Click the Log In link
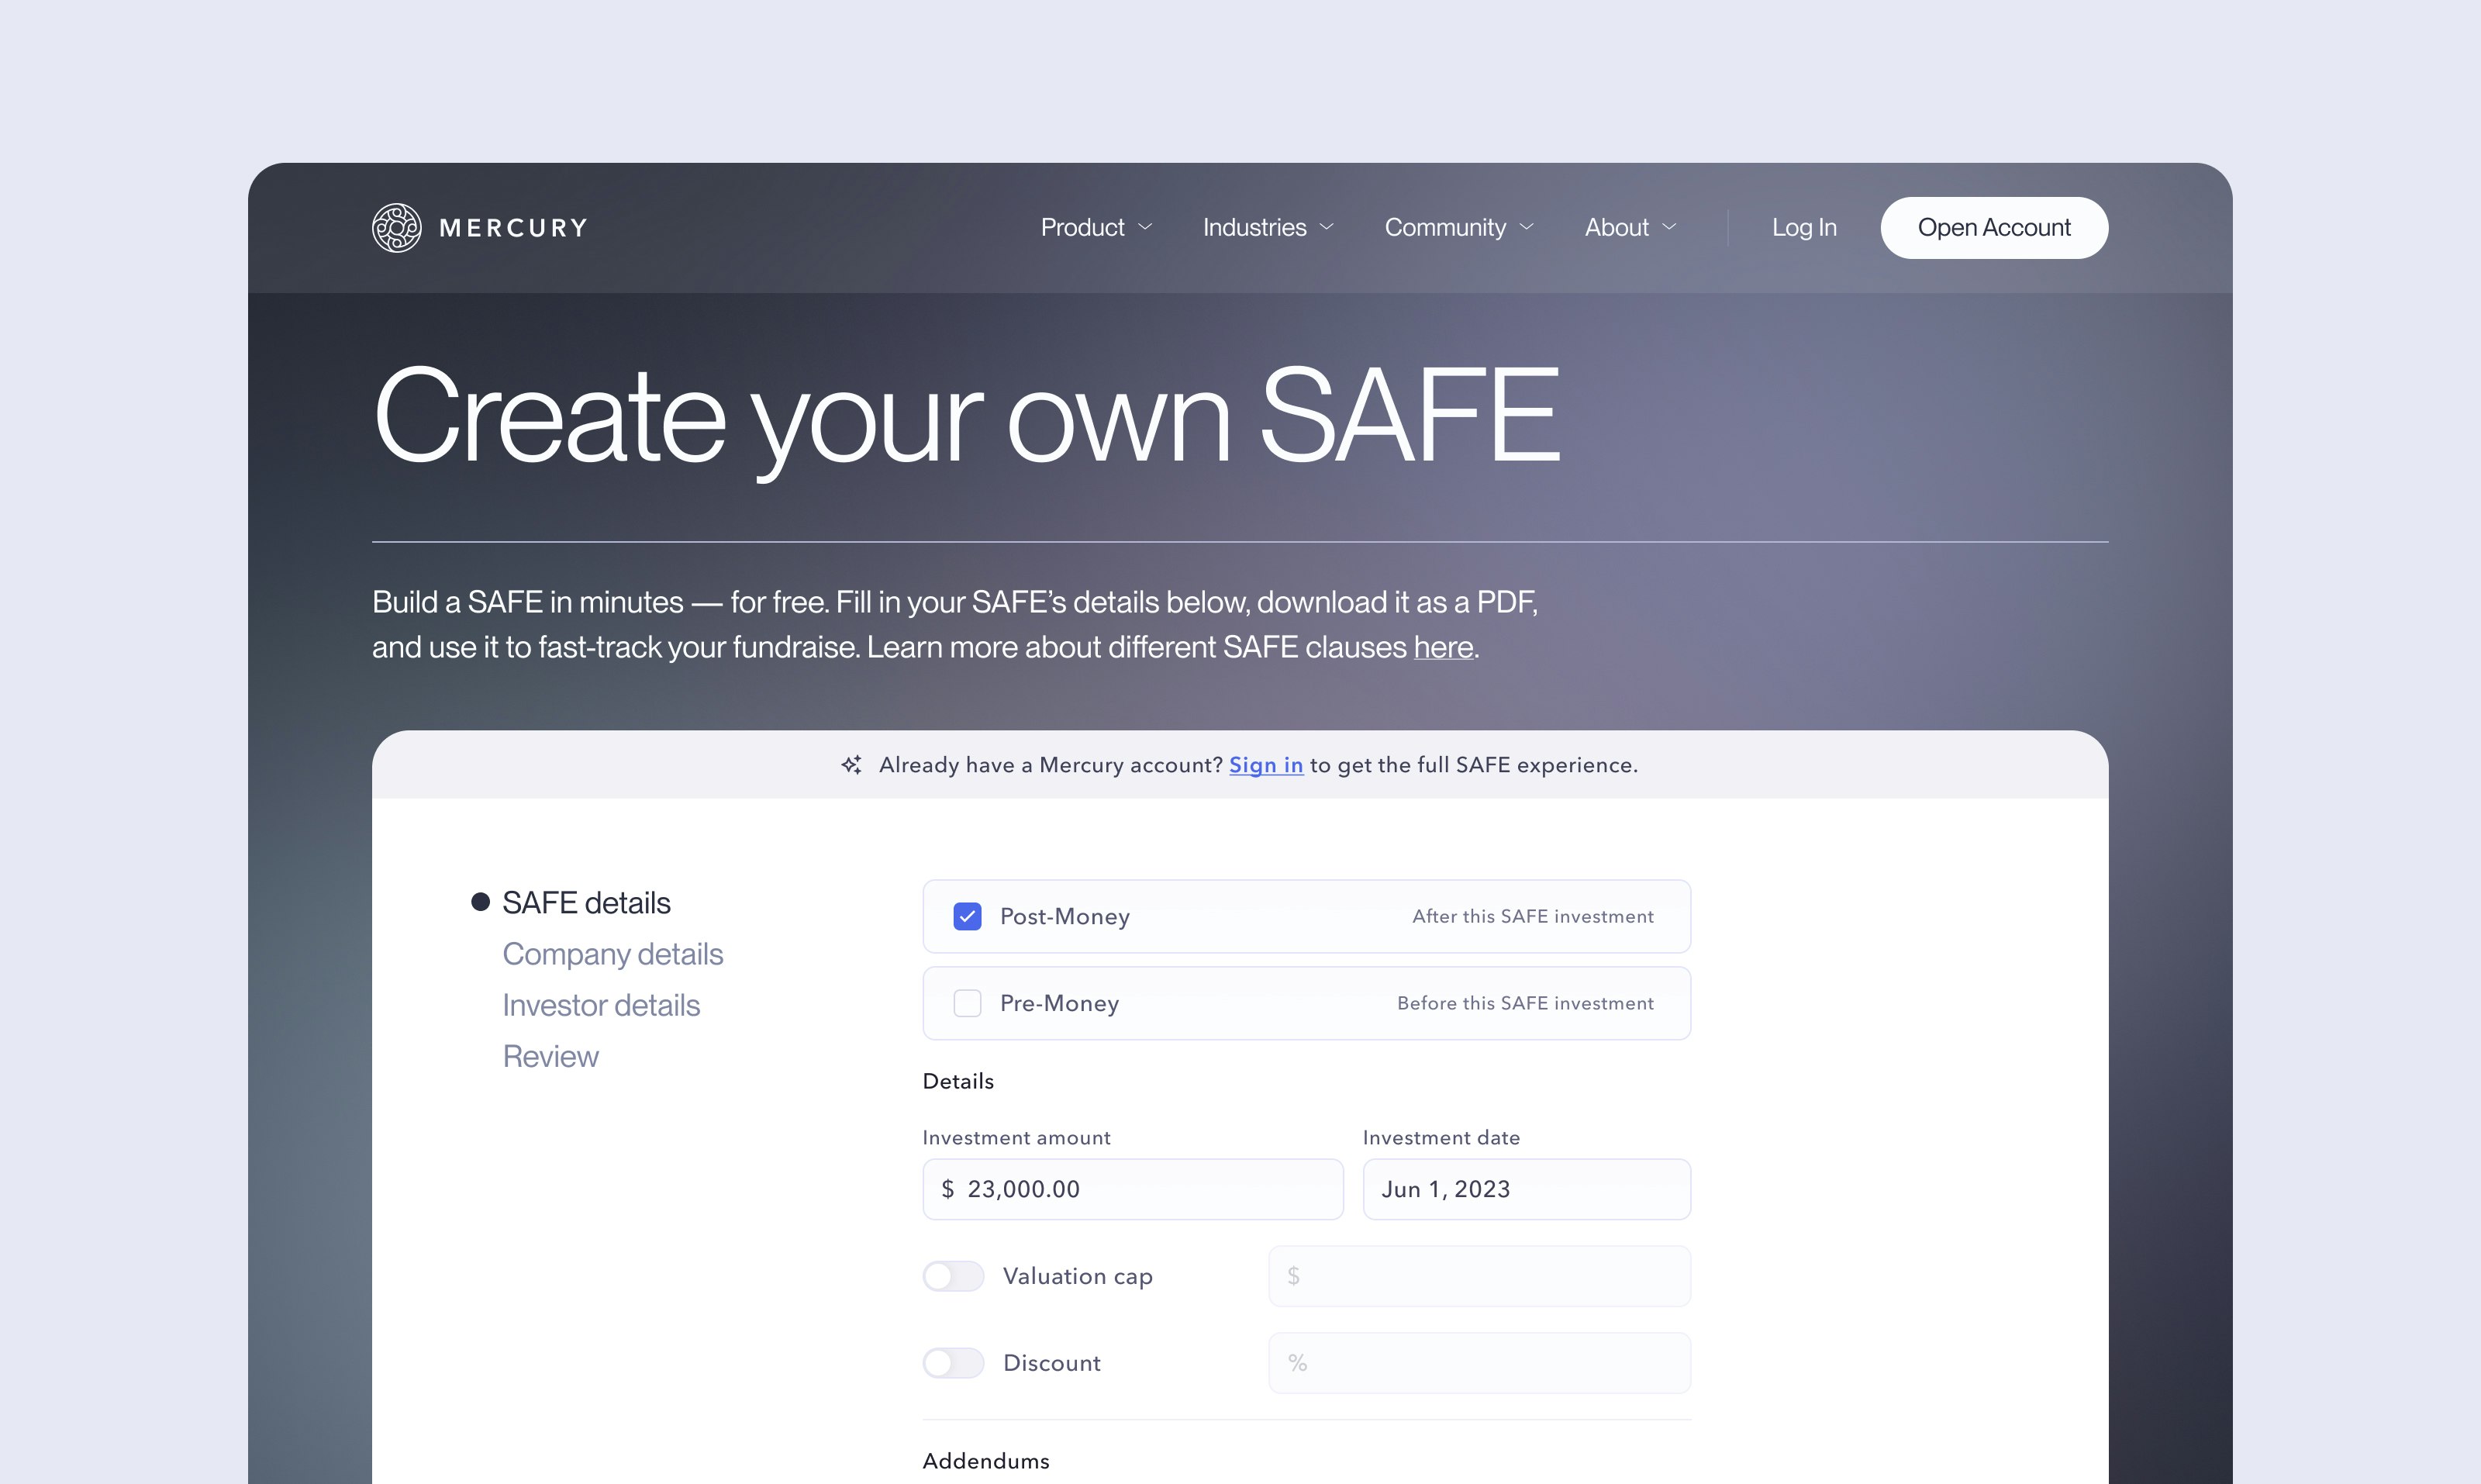 (x=1803, y=227)
